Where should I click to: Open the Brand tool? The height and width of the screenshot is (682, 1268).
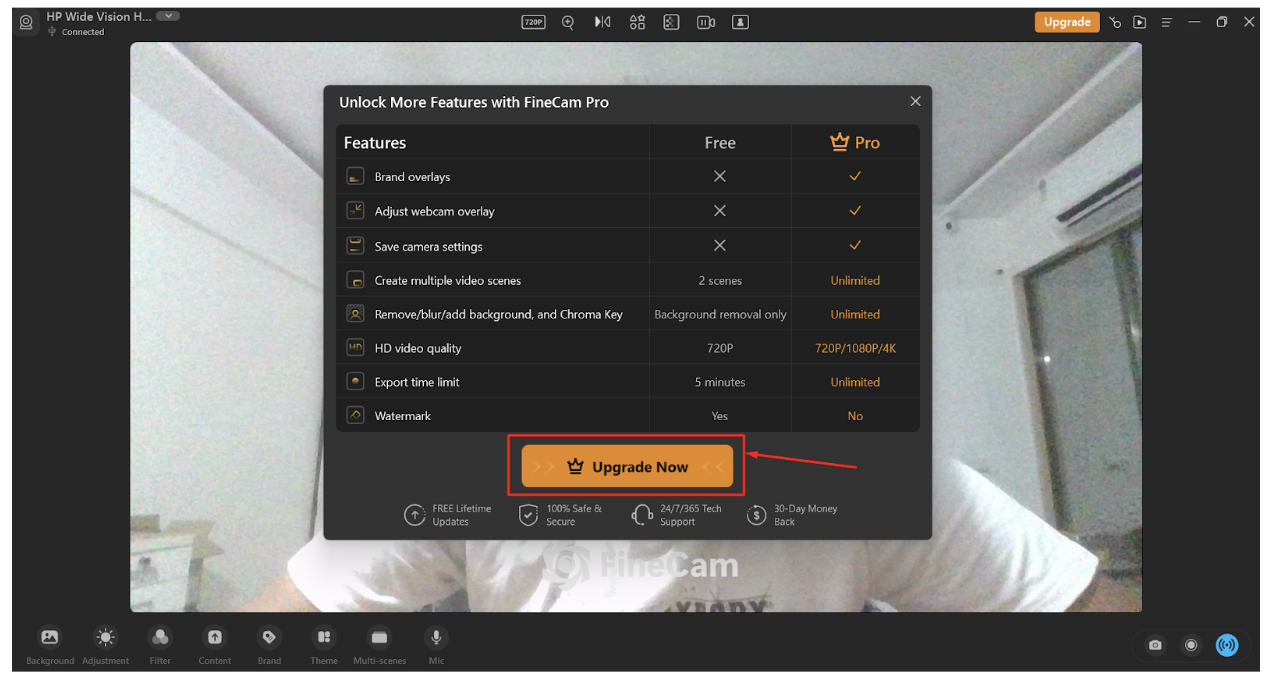tap(269, 645)
